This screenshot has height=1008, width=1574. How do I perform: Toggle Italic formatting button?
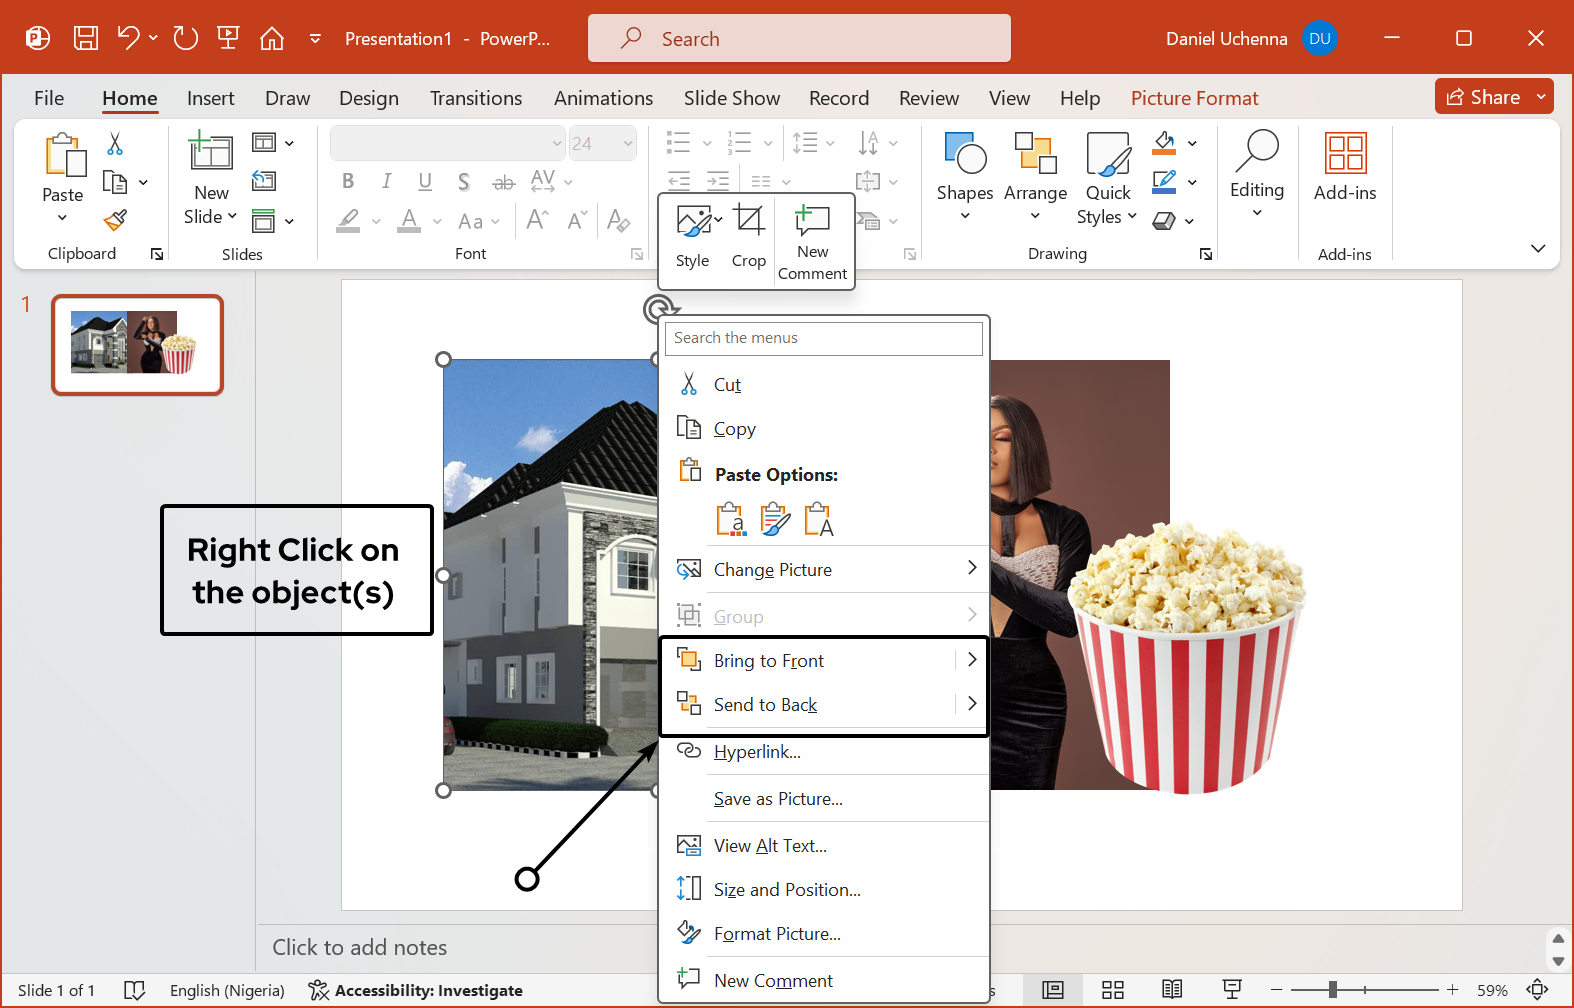pos(386,181)
